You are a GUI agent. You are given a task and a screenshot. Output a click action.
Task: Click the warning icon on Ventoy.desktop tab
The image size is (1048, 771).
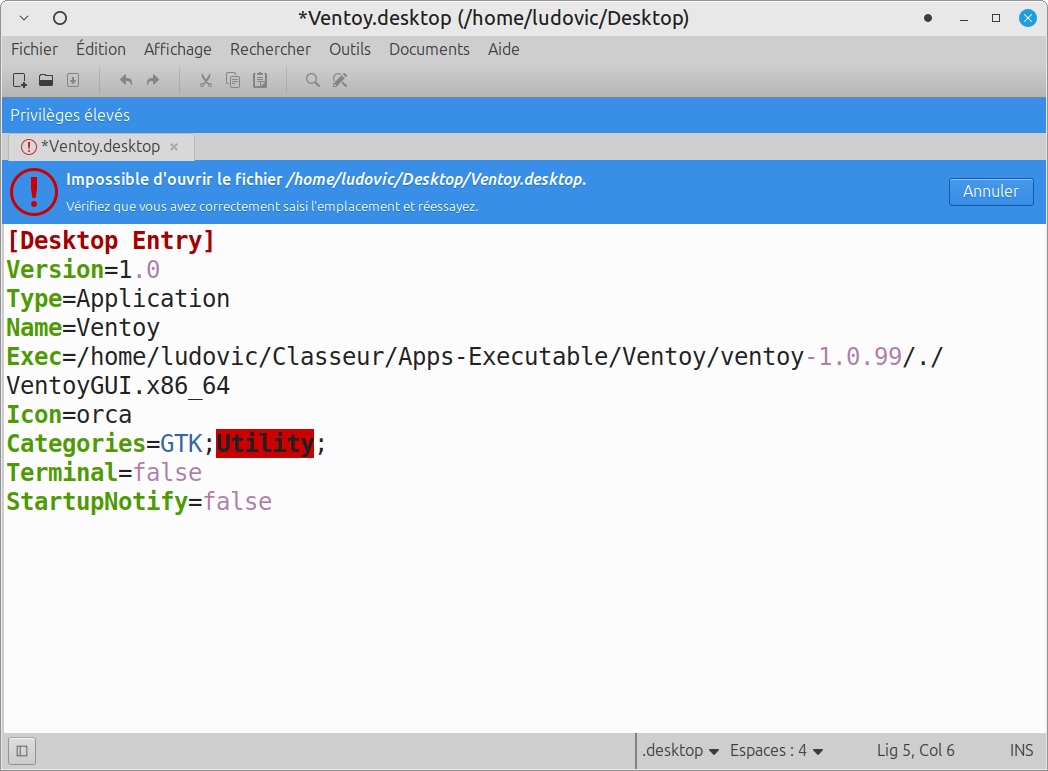point(29,147)
